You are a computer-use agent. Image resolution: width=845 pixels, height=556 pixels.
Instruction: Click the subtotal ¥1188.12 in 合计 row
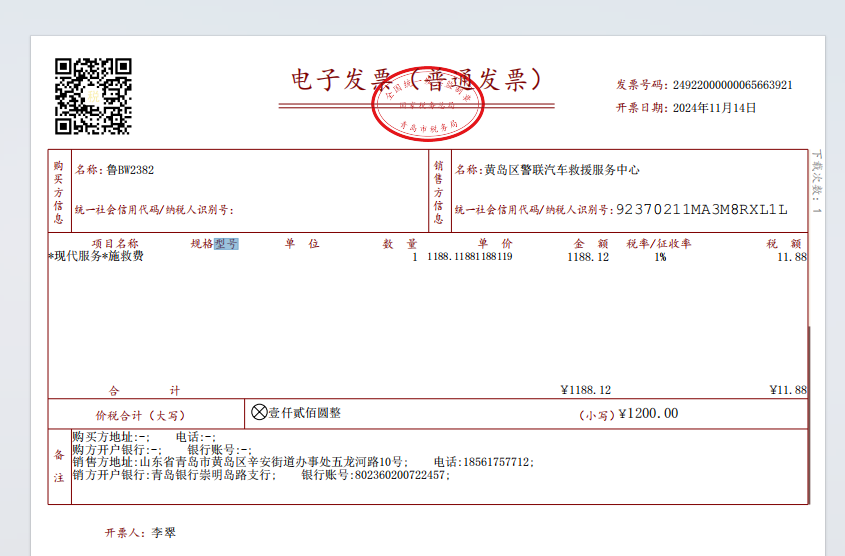point(585,389)
